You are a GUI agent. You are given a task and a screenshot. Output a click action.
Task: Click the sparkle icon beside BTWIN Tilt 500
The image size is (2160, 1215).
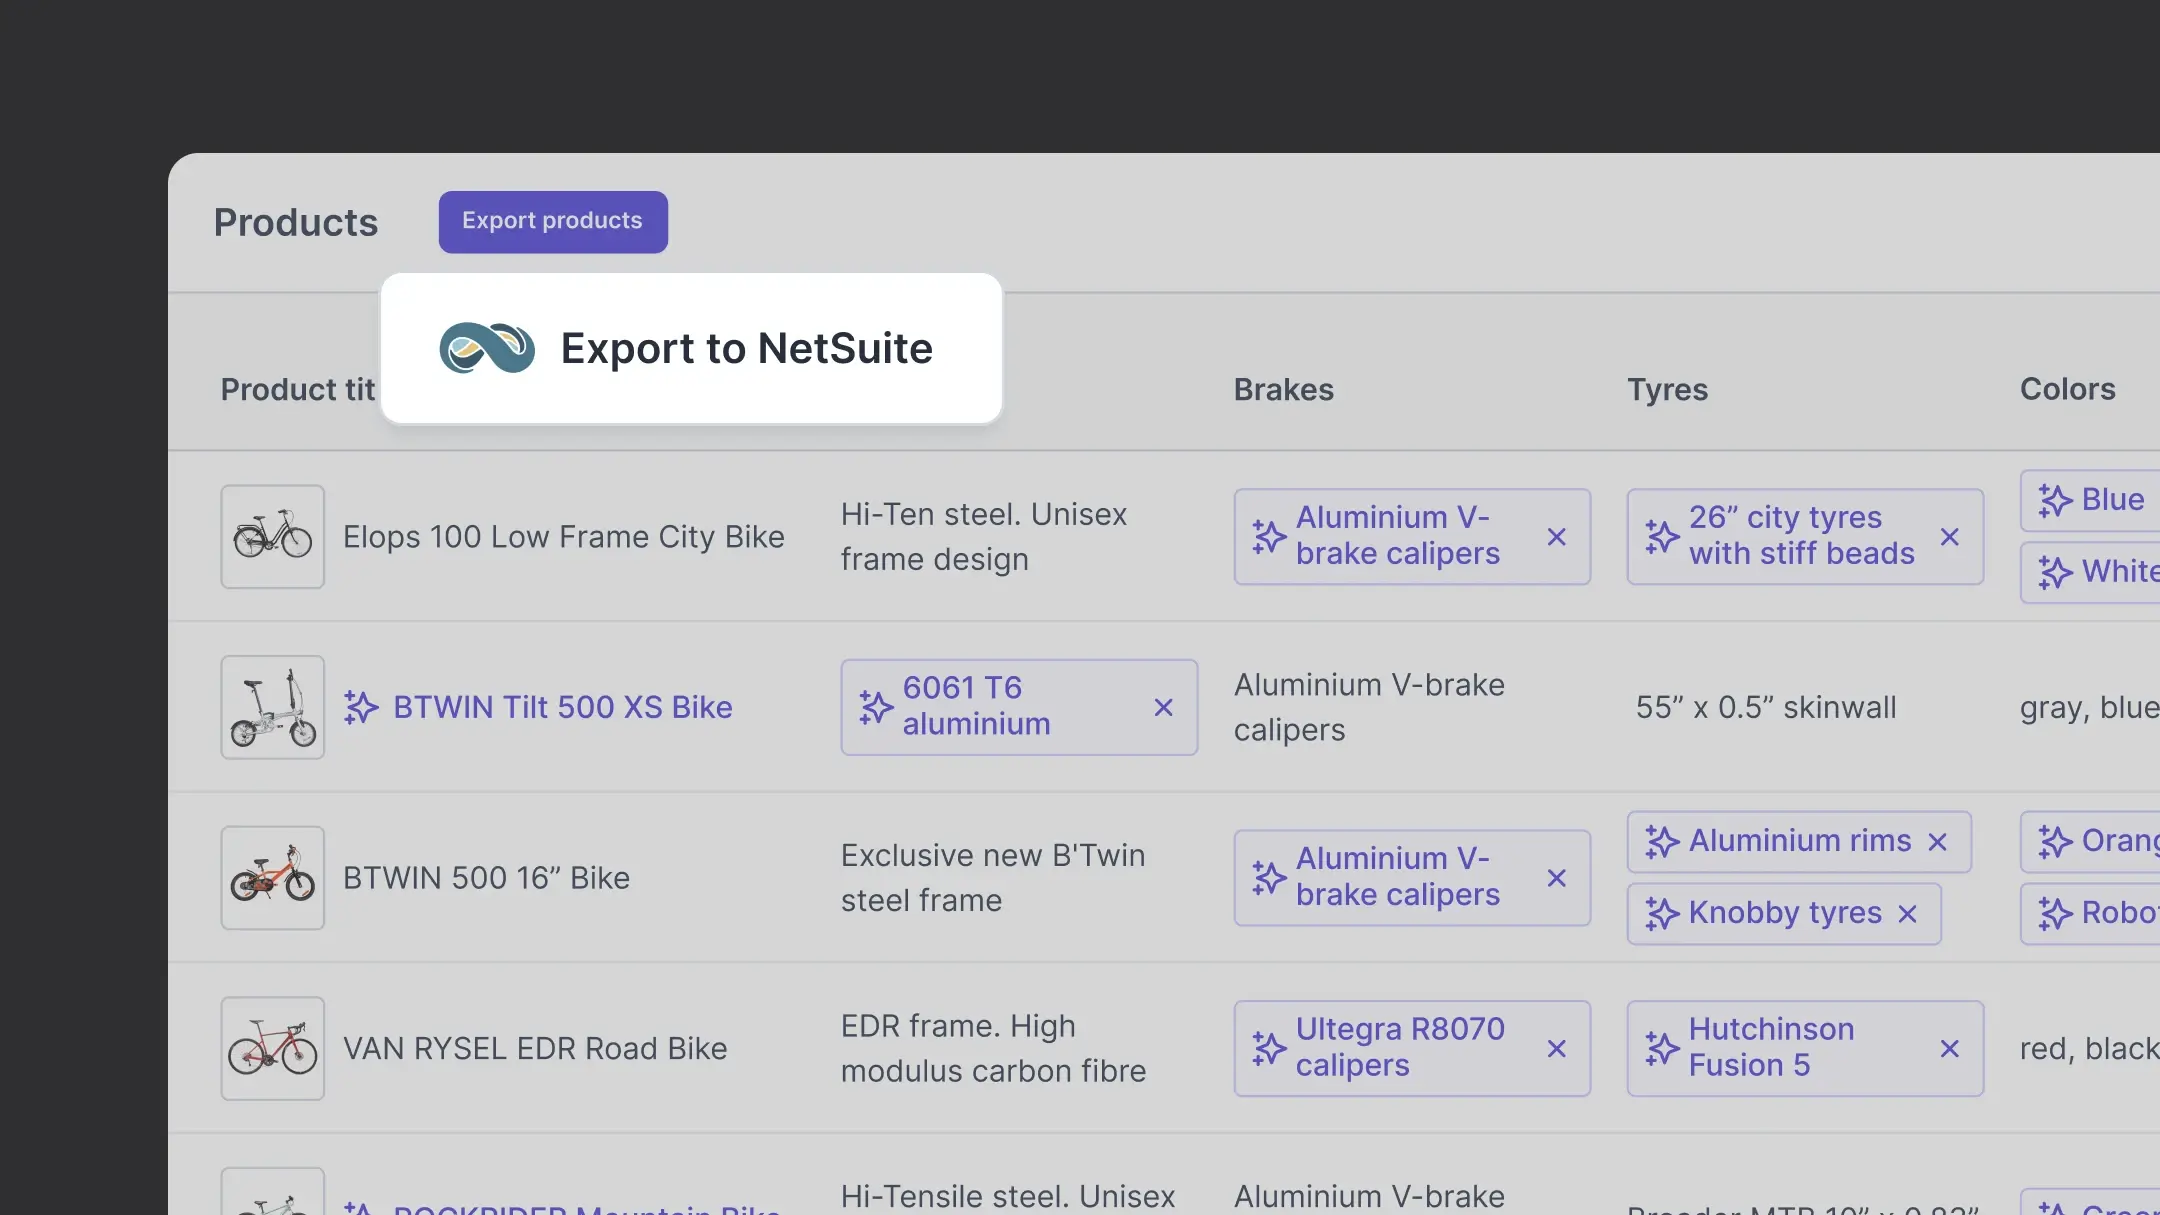coord(361,708)
